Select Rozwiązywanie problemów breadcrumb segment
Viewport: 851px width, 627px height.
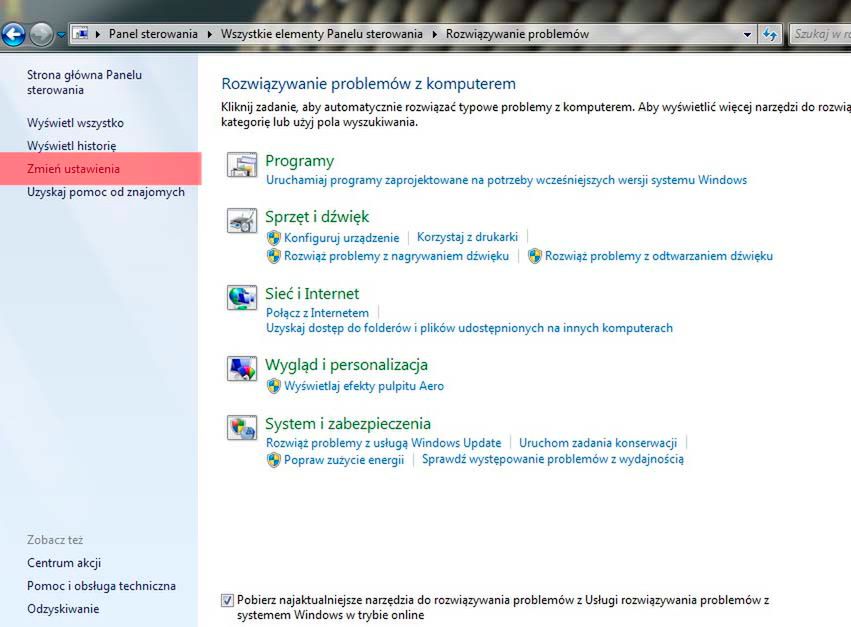(x=517, y=34)
